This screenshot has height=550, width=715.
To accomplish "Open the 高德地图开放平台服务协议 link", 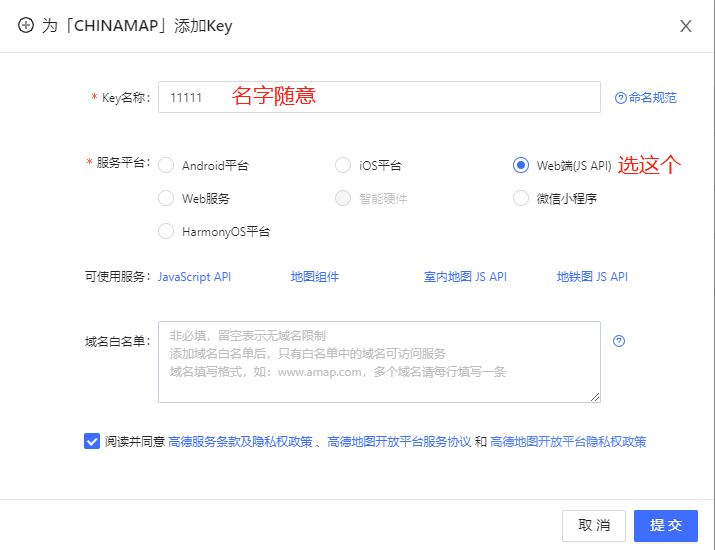I will pos(399,441).
